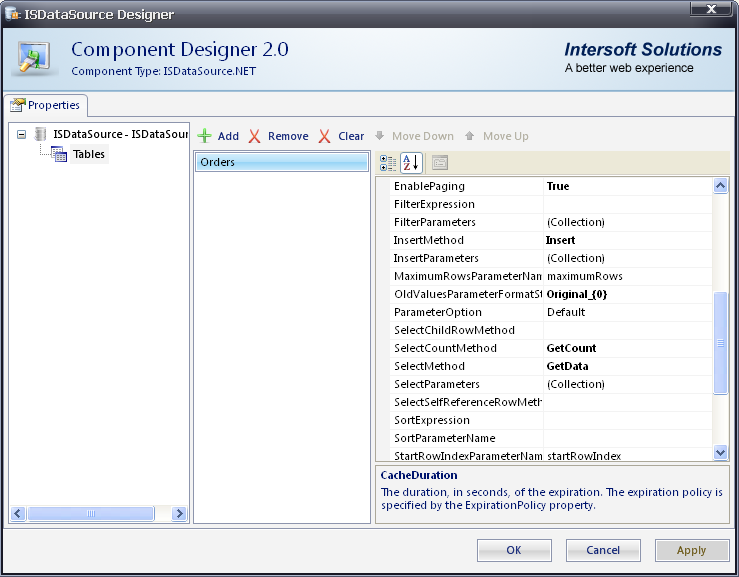Click the green plus Add icon
This screenshot has width=739, height=577.
204,136
